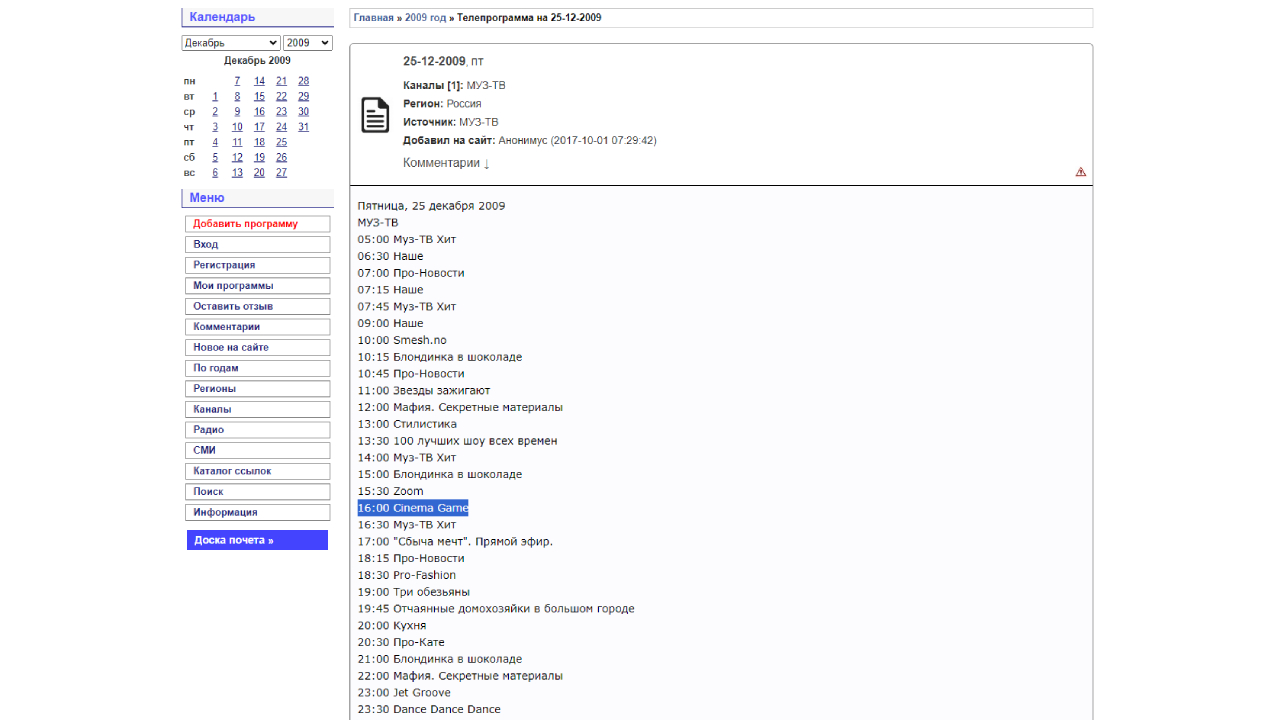Screen dimensions: 1280x720
Task: Click the 17:00 "Сбыча мечт" listing
Action: coord(455,542)
